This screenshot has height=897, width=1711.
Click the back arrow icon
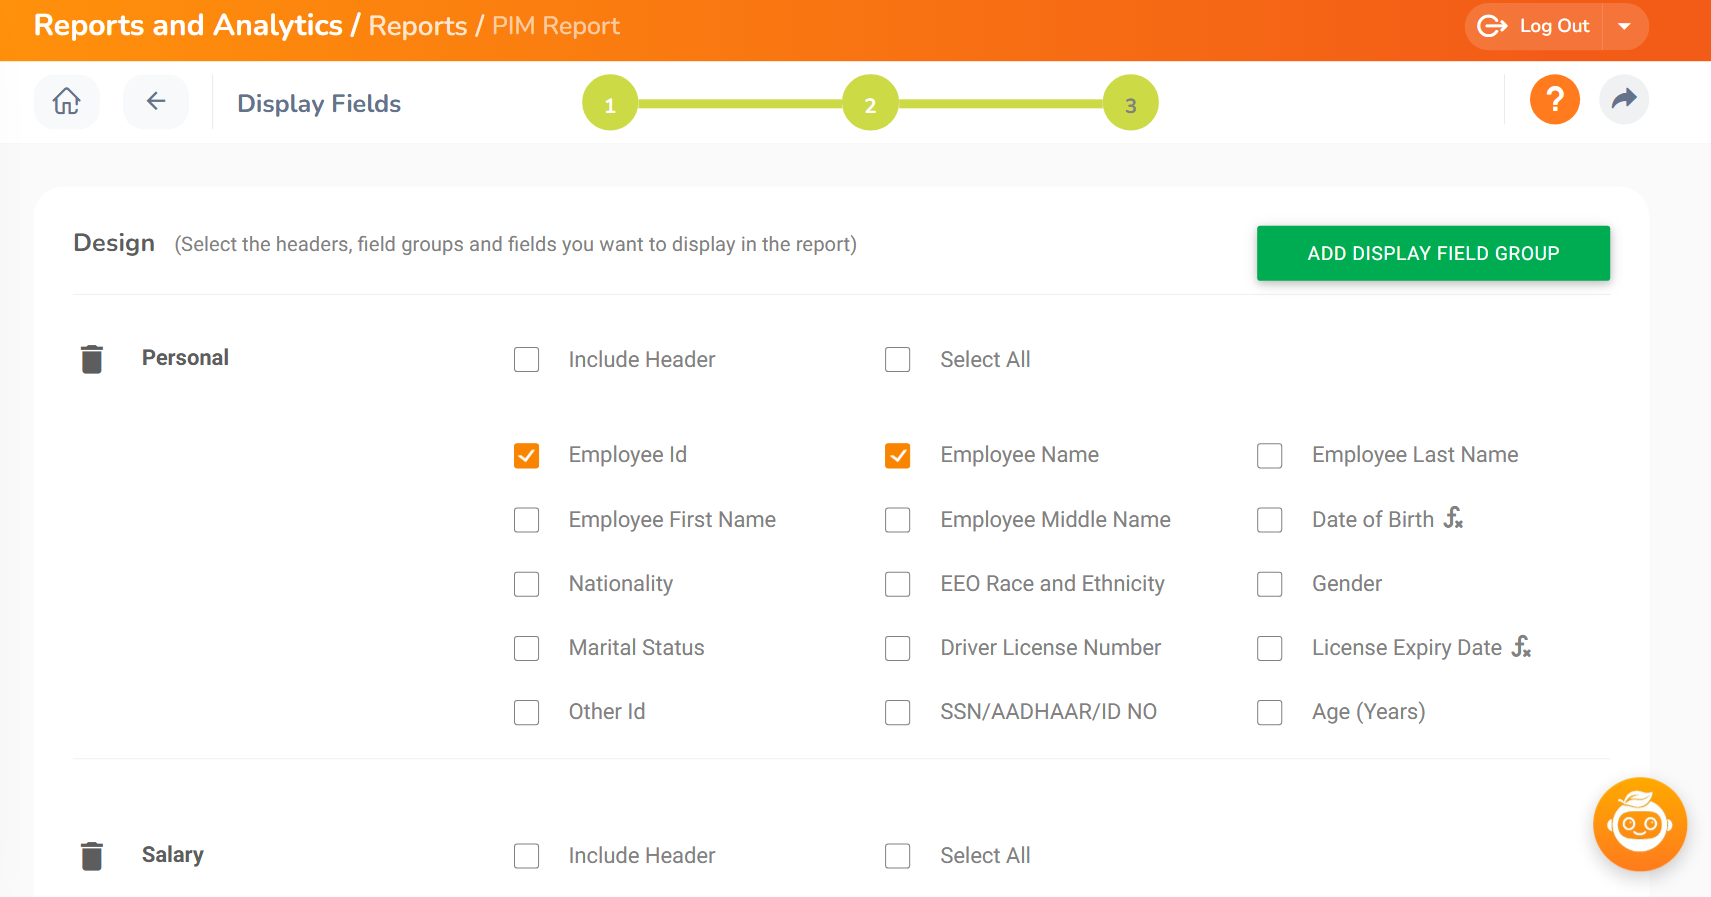click(x=156, y=101)
